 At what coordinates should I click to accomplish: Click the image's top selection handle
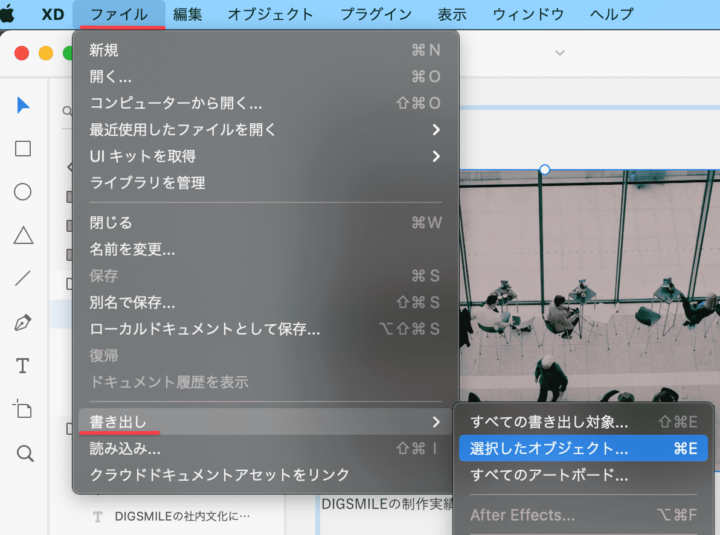[x=545, y=169]
